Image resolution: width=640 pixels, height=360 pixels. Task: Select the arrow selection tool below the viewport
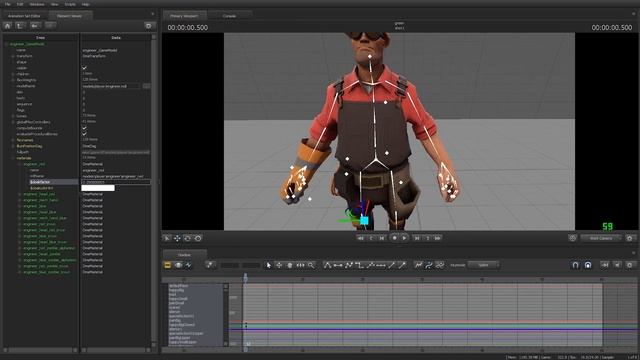[167, 238]
